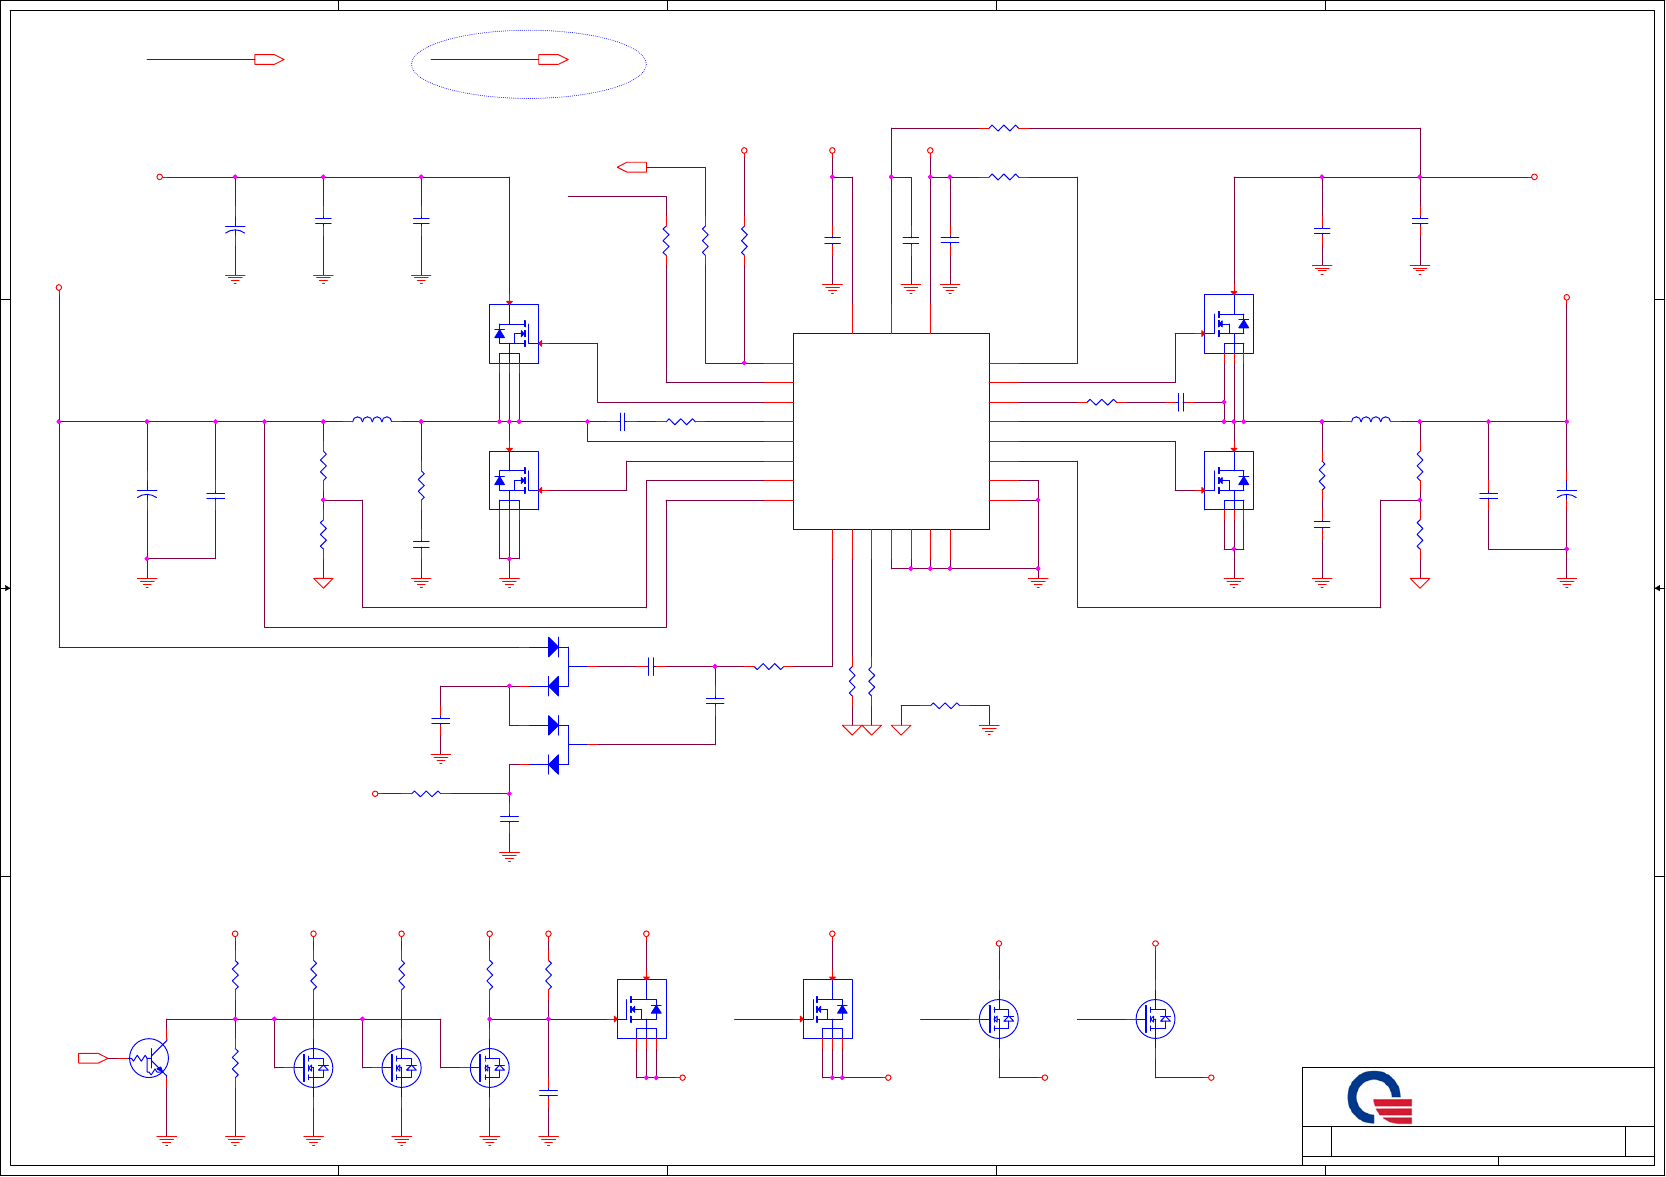Screen dimensions: 1666x1177
Task: Click the blue and red Q logo
Action: tap(1380, 1097)
